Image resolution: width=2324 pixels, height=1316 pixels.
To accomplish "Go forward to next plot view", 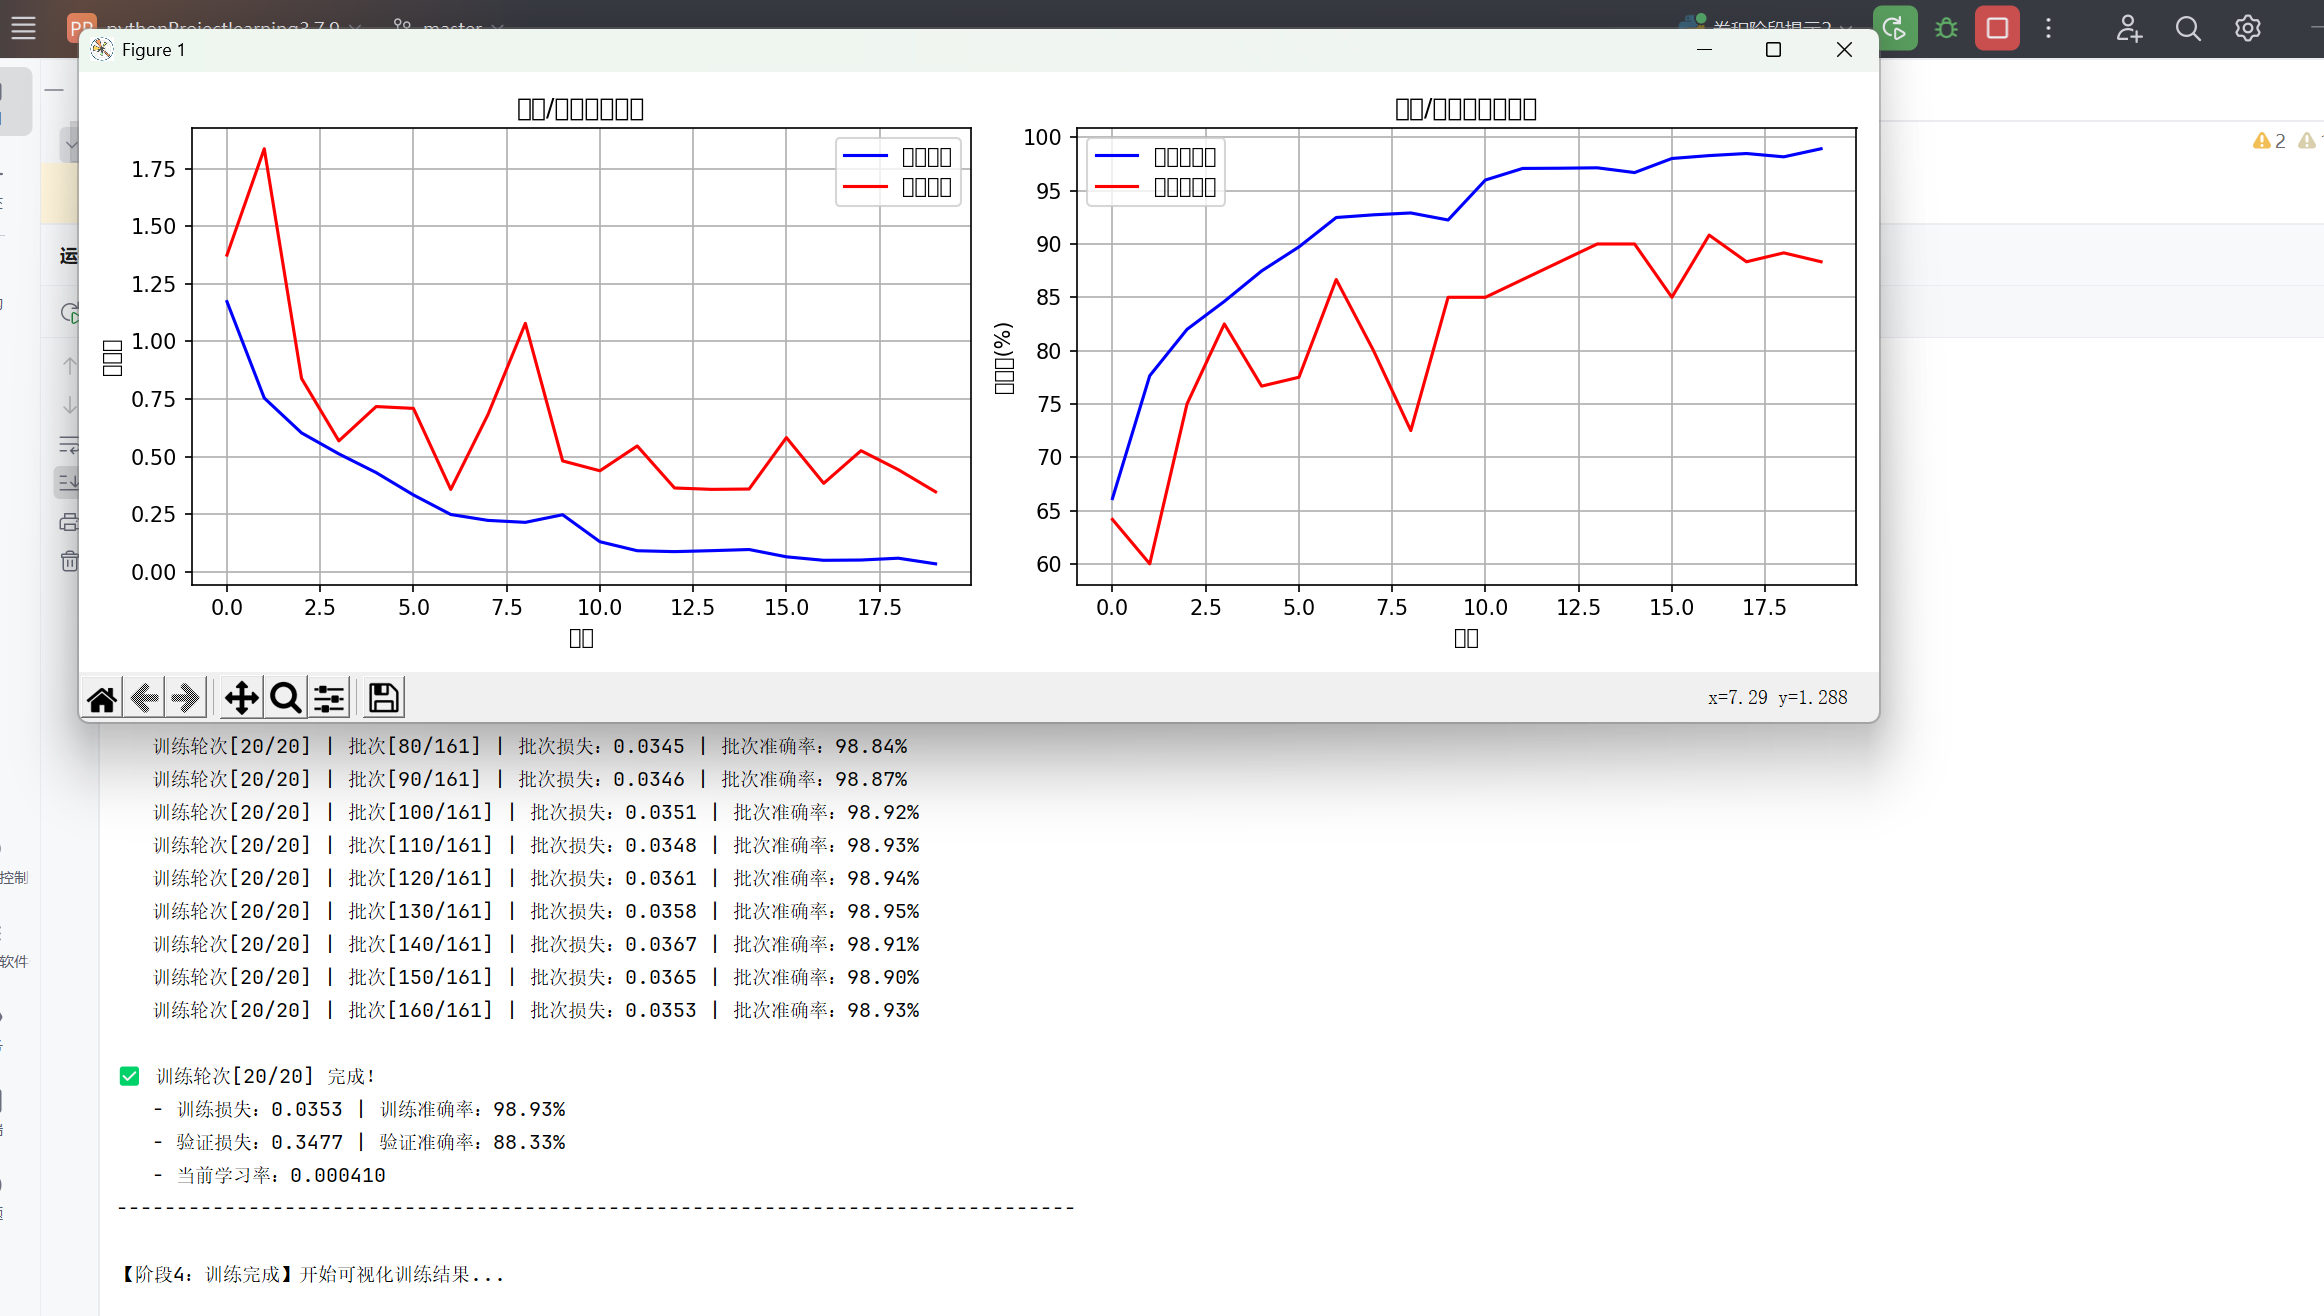I will tap(186, 698).
